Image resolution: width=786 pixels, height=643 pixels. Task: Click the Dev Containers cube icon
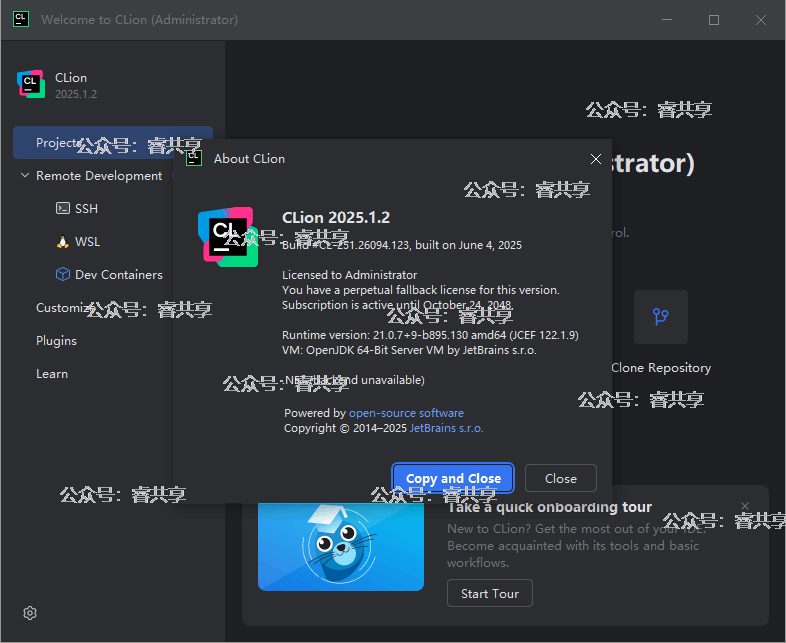[x=63, y=275]
